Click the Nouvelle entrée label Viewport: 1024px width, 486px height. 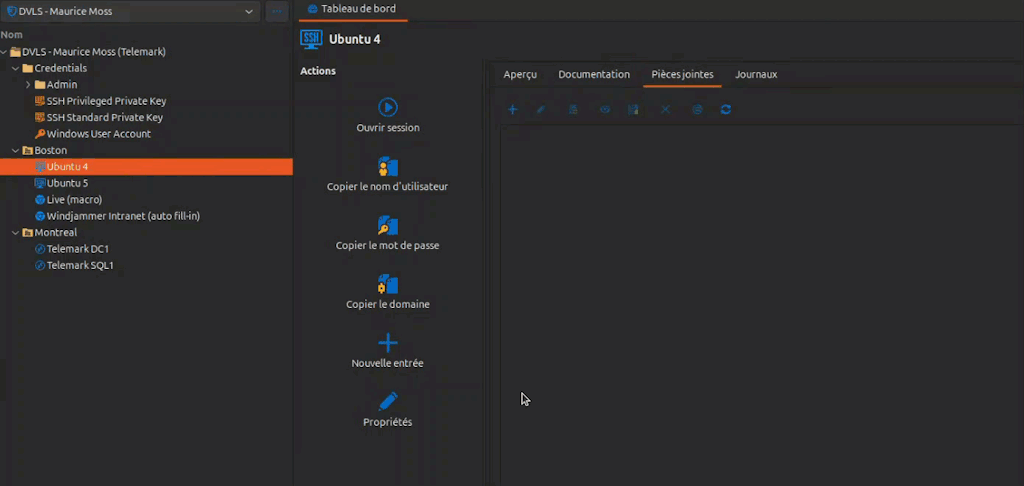[x=387, y=363]
